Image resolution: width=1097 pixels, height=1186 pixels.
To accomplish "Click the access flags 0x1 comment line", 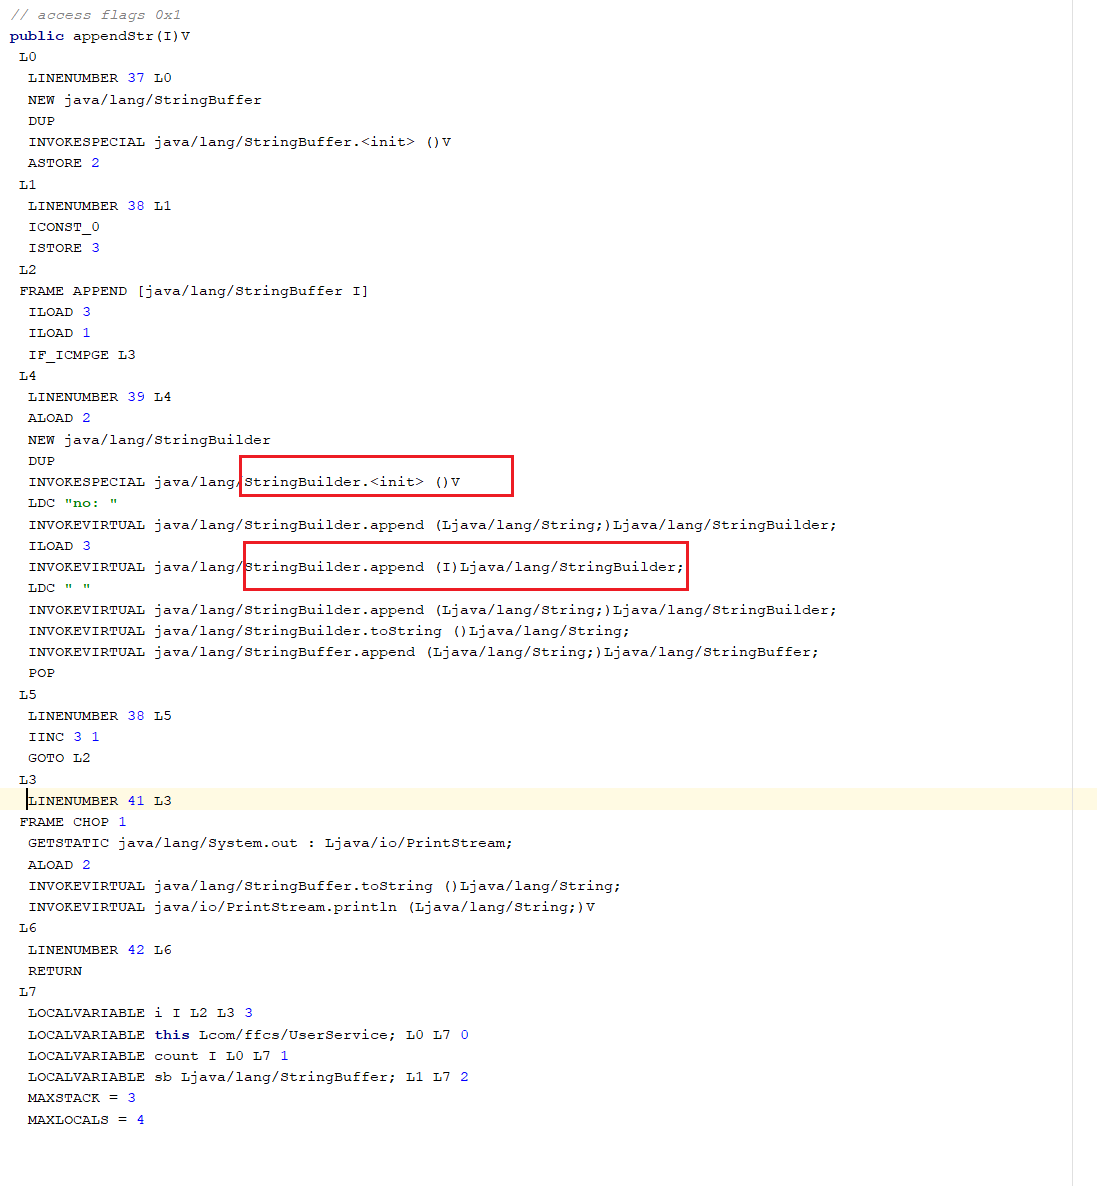I will pos(95,15).
